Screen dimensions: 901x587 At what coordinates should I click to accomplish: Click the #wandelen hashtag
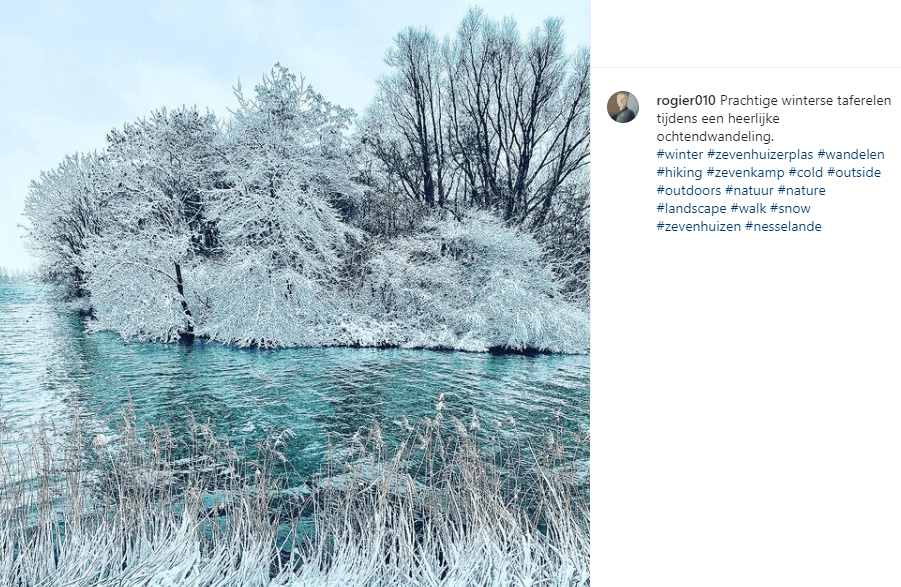pyautogui.click(x=851, y=155)
